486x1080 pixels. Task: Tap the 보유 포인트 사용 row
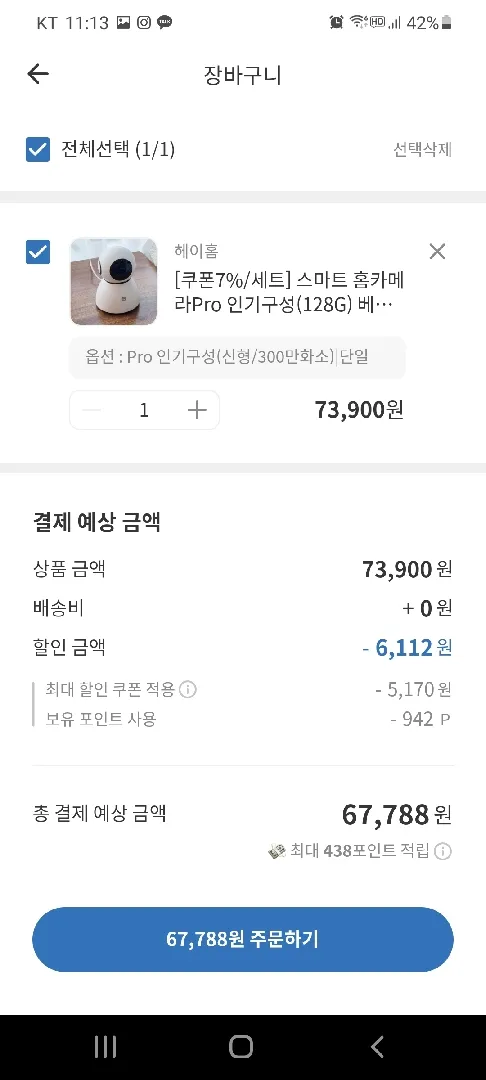click(x=242, y=720)
